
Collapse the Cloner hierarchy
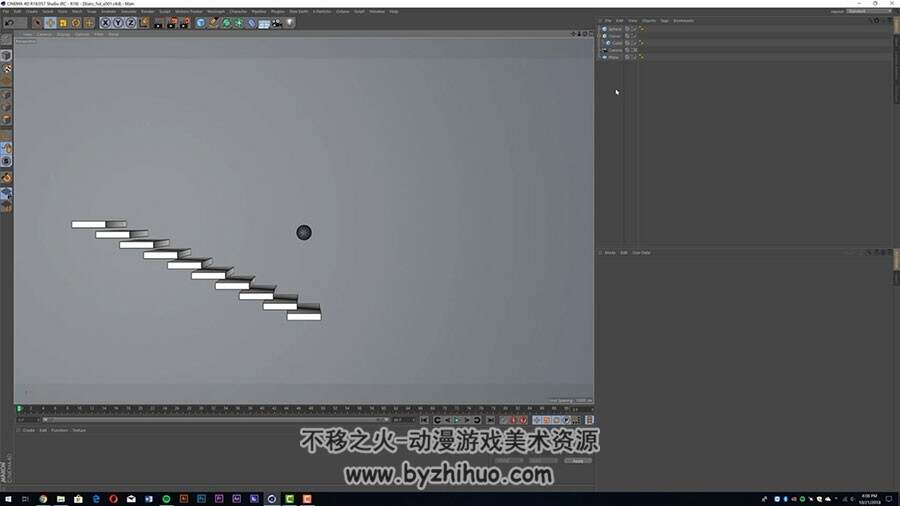[600, 36]
